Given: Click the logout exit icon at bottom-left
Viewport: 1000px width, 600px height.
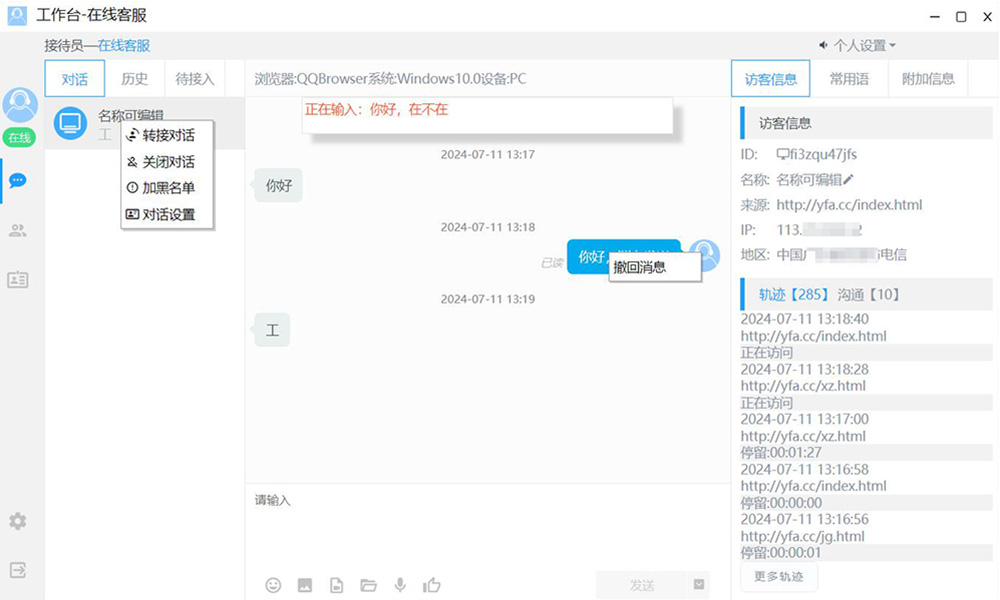Looking at the screenshot, I should (x=18, y=570).
